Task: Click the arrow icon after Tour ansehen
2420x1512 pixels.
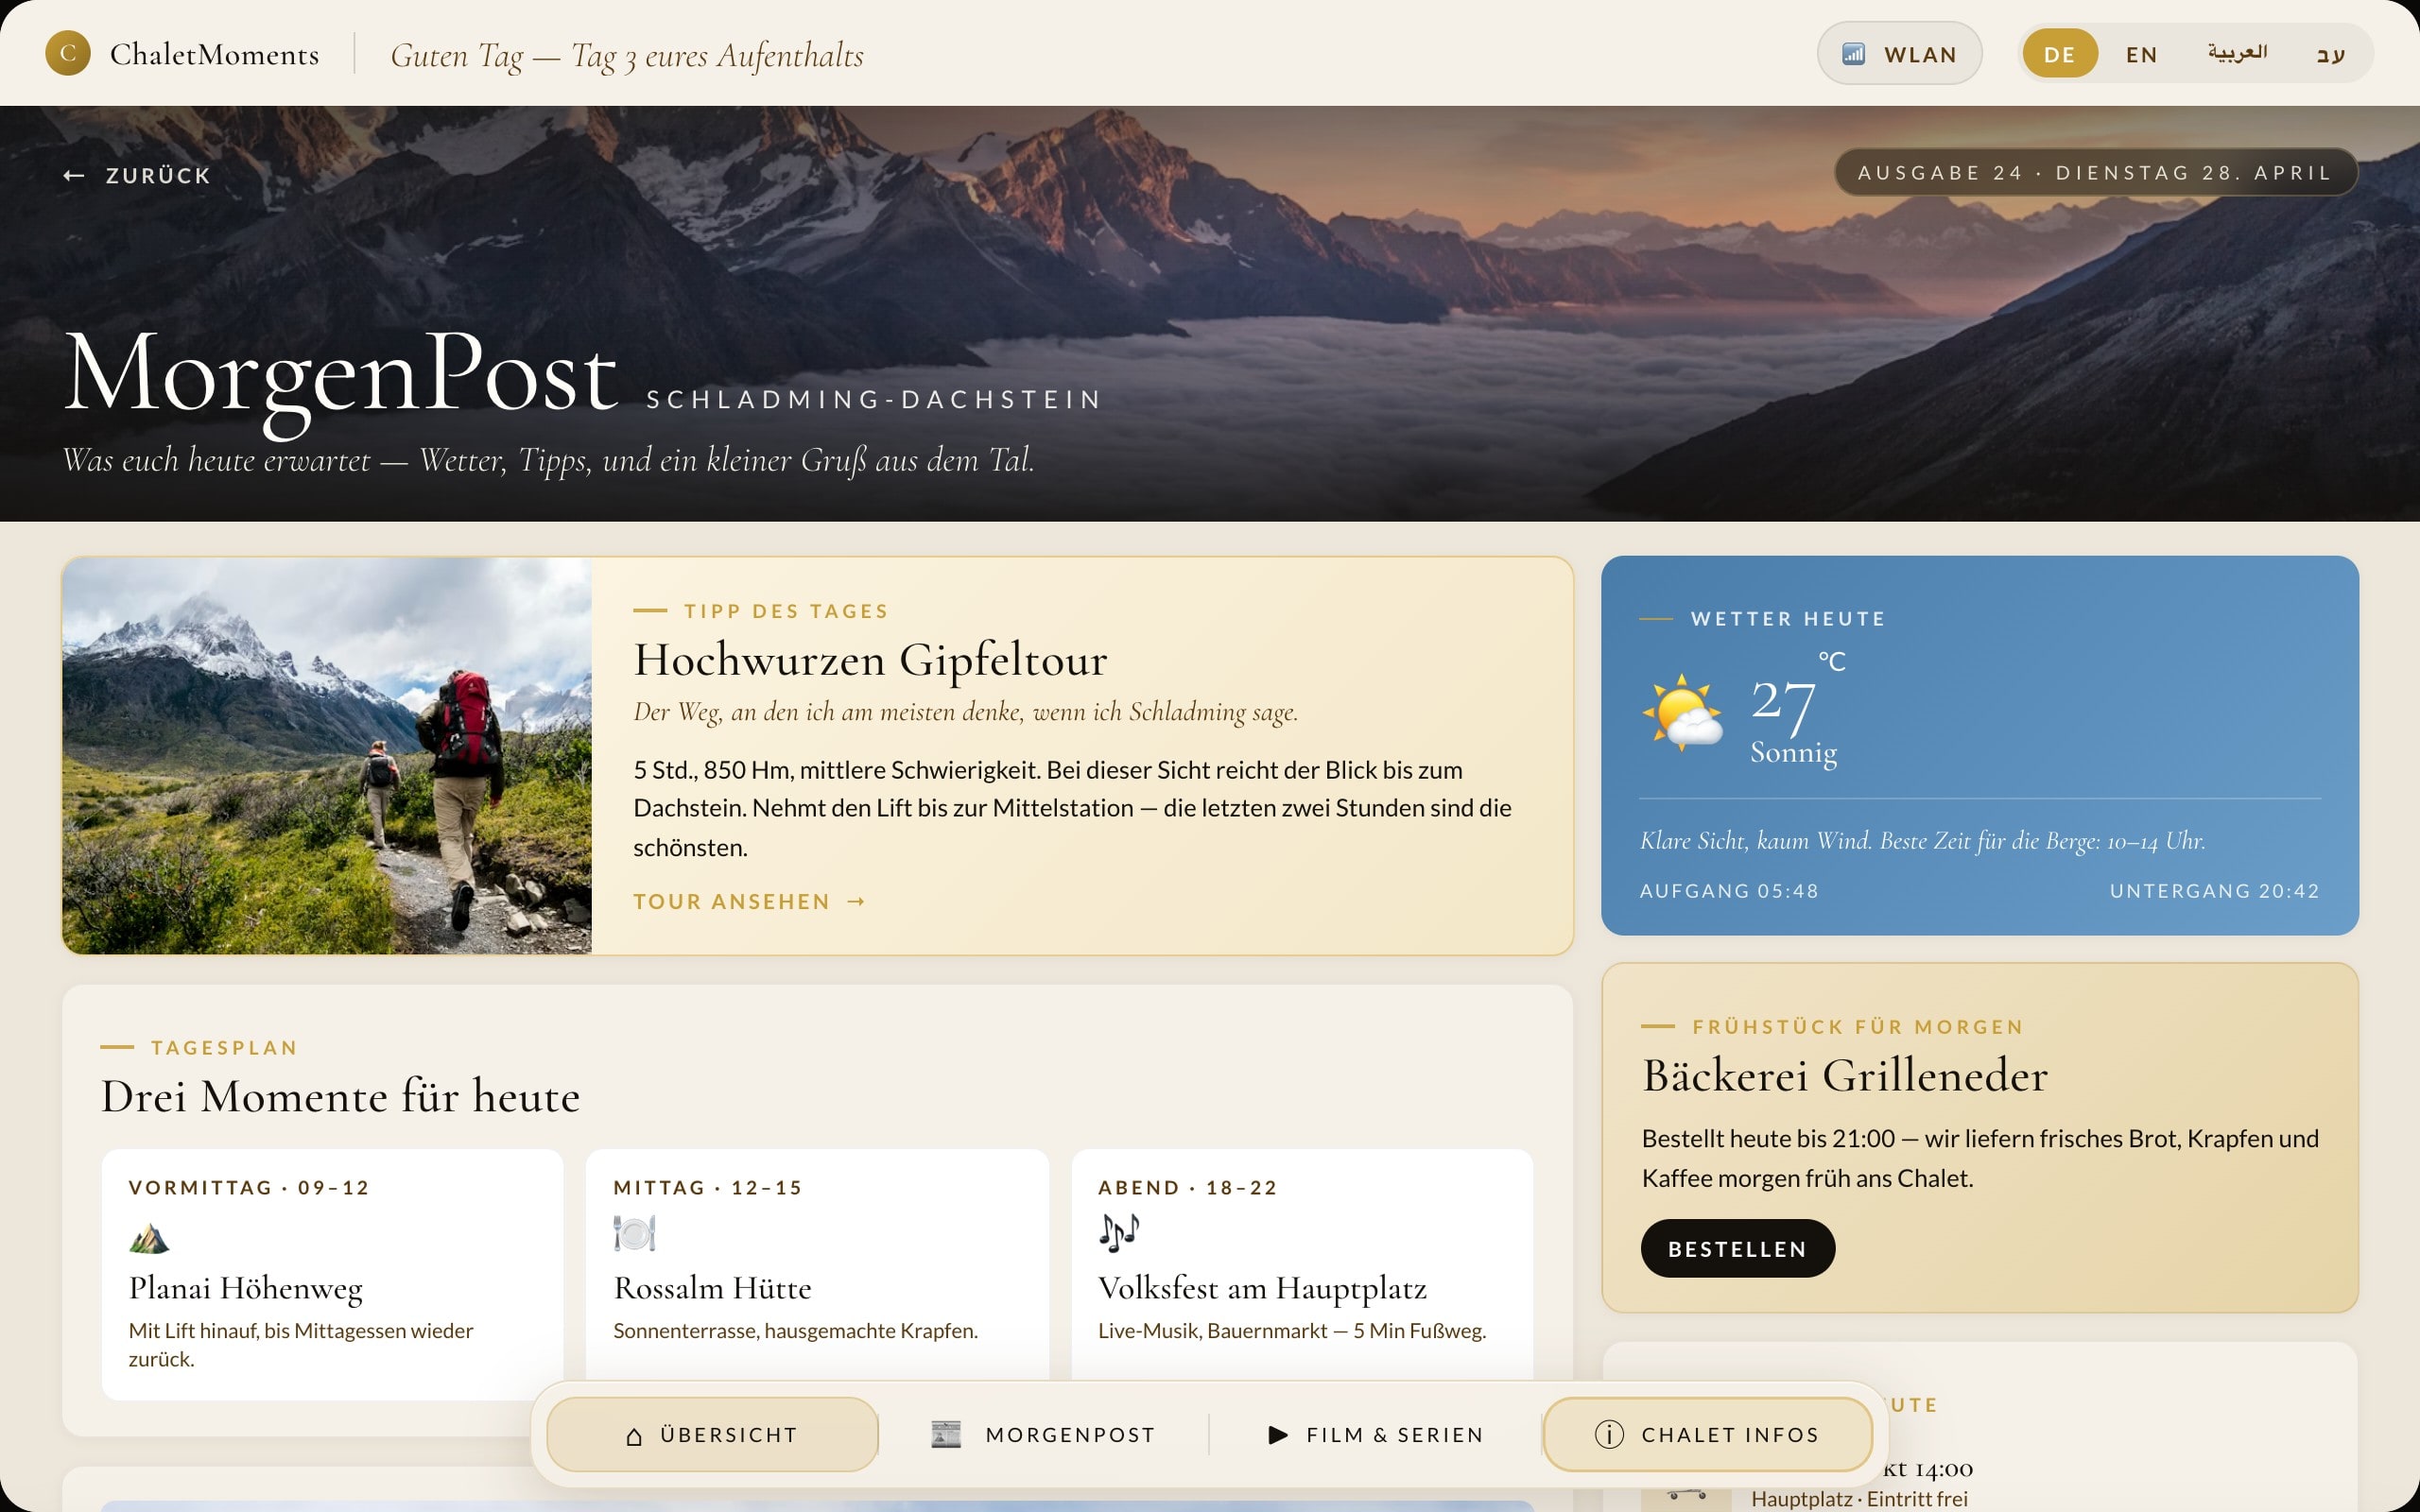Action: (x=856, y=902)
